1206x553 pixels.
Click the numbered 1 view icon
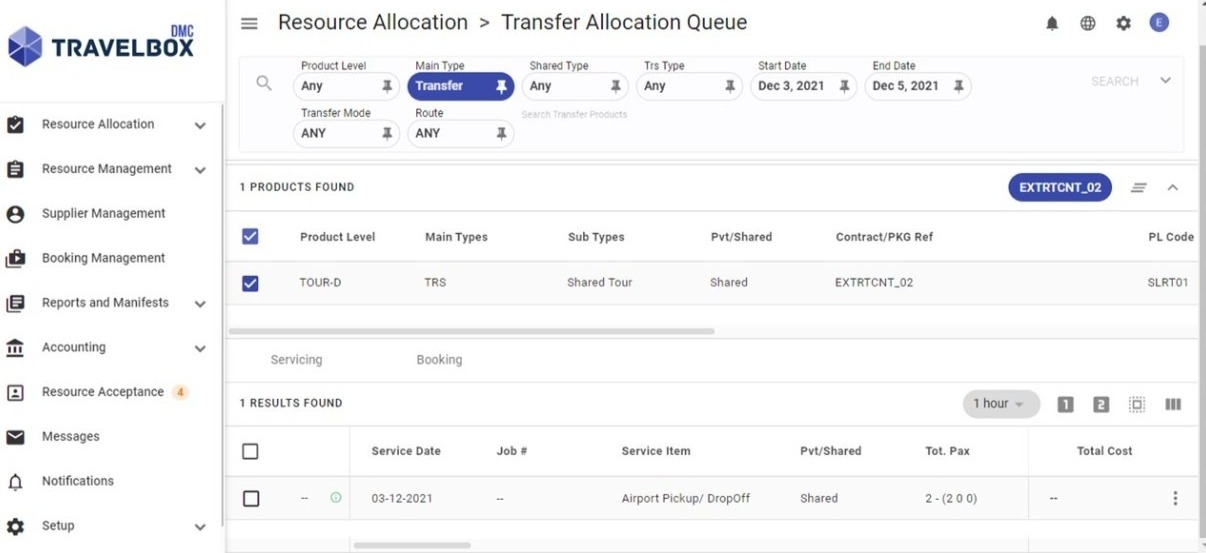1065,404
